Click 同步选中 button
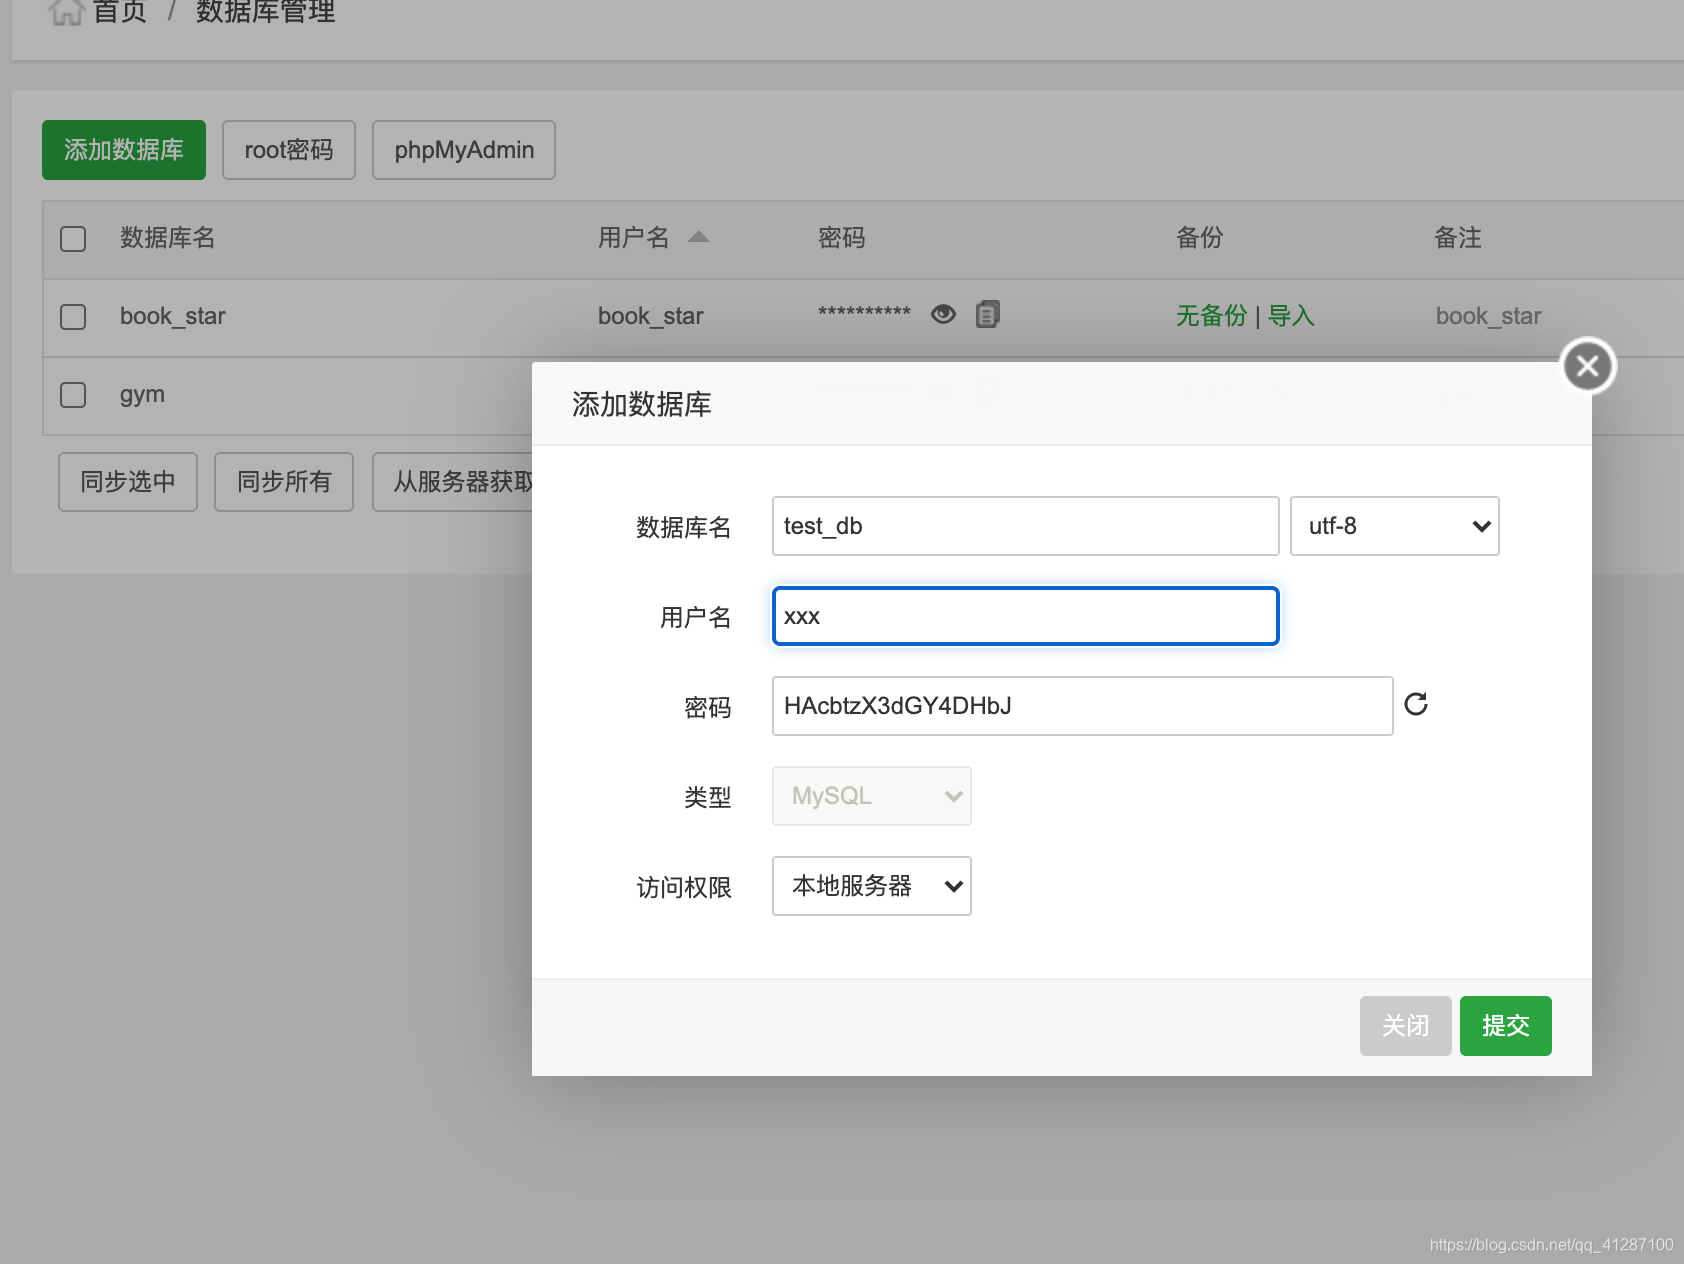This screenshot has height=1264, width=1684. (x=128, y=482)
